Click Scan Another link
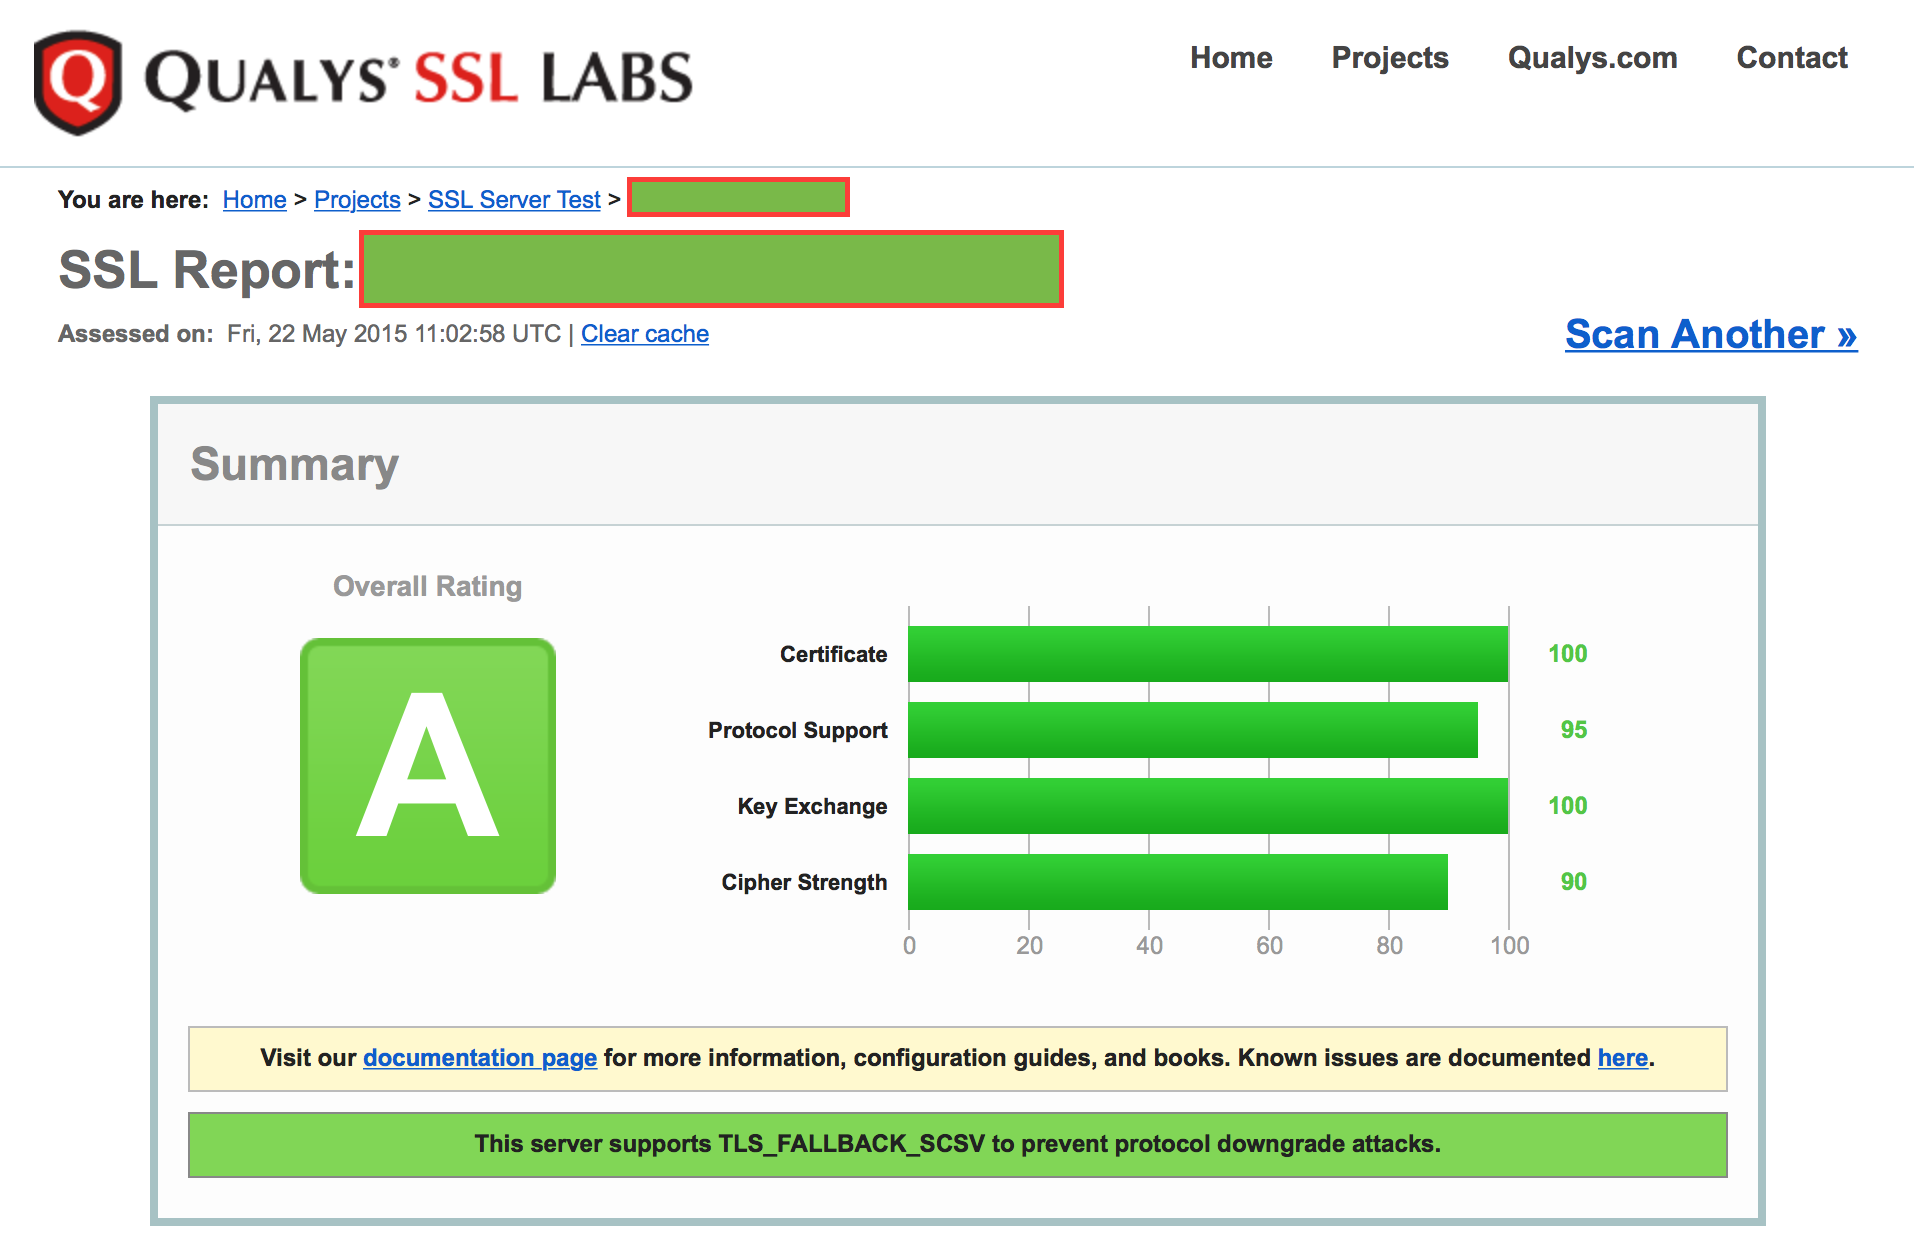The width and height of the screenshot is (1914, 1248). [x=1710, y=334]
